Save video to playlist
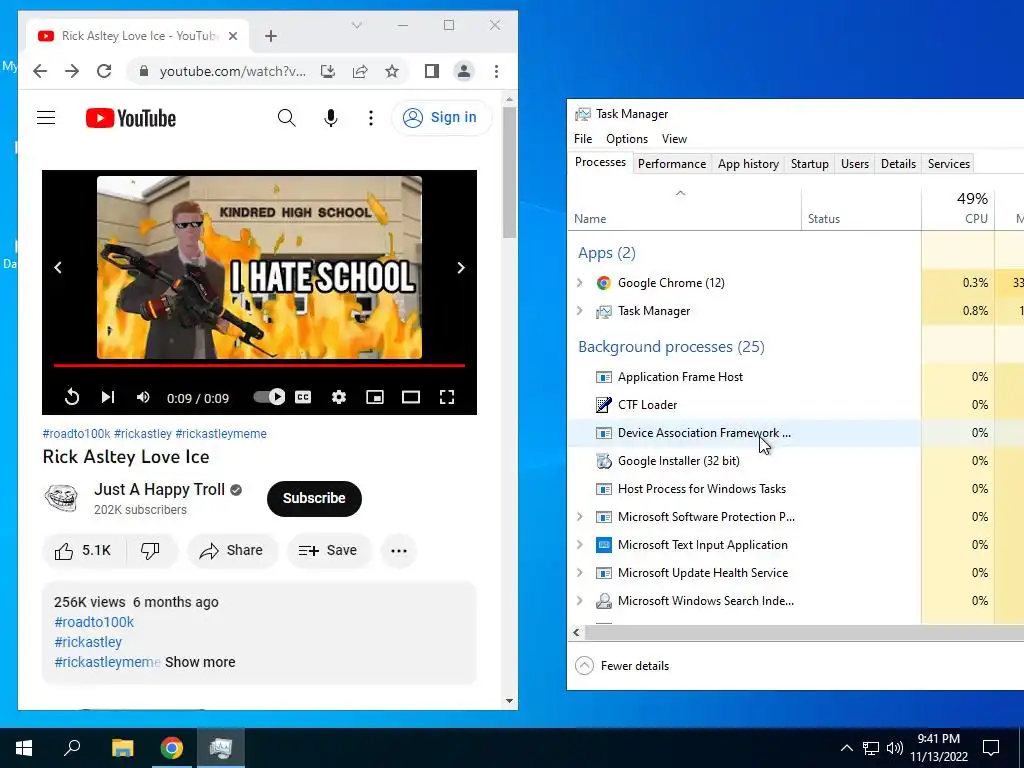Image resolution: width=1024 pixels, height=768 pixels. (328, 551)
